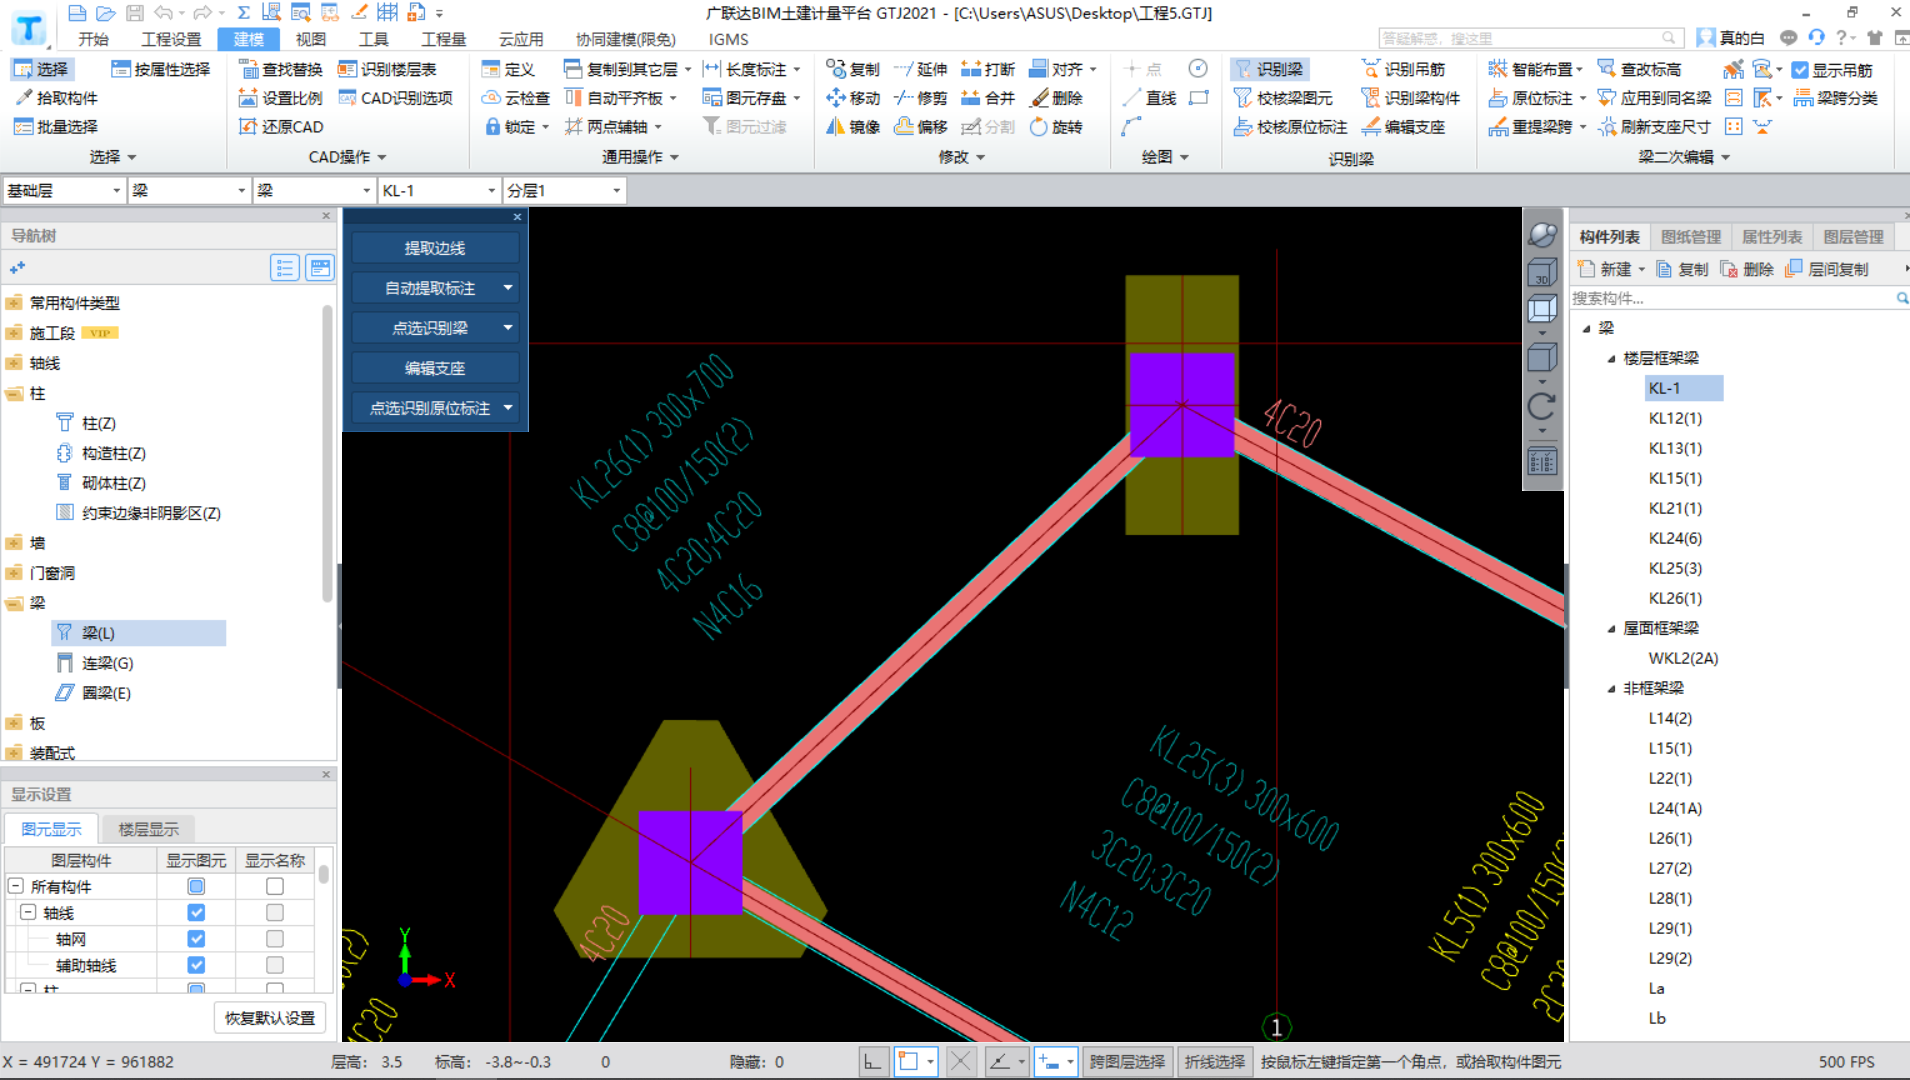Toggle 显示名称 for 辅助轴线
This screenshot has height=1080, width=1910.
point(275,965)
